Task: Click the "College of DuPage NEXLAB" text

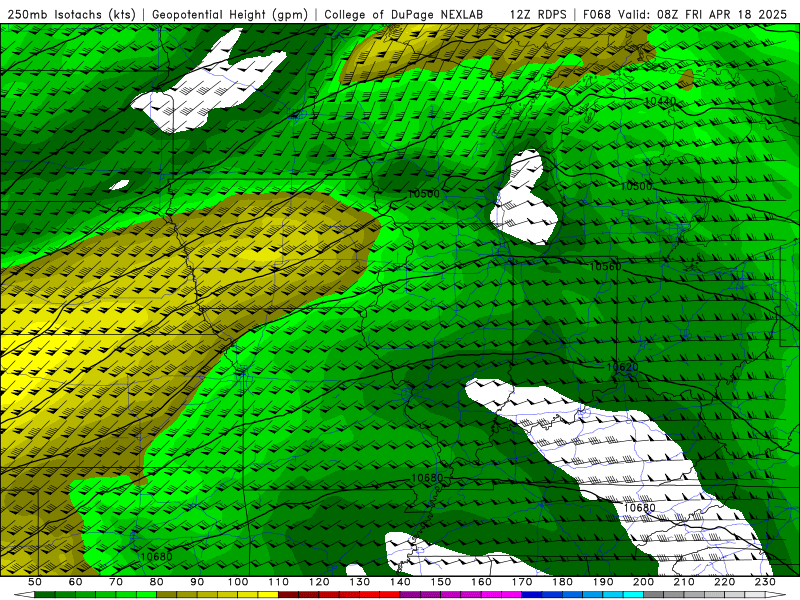Action: coord(403,15)
